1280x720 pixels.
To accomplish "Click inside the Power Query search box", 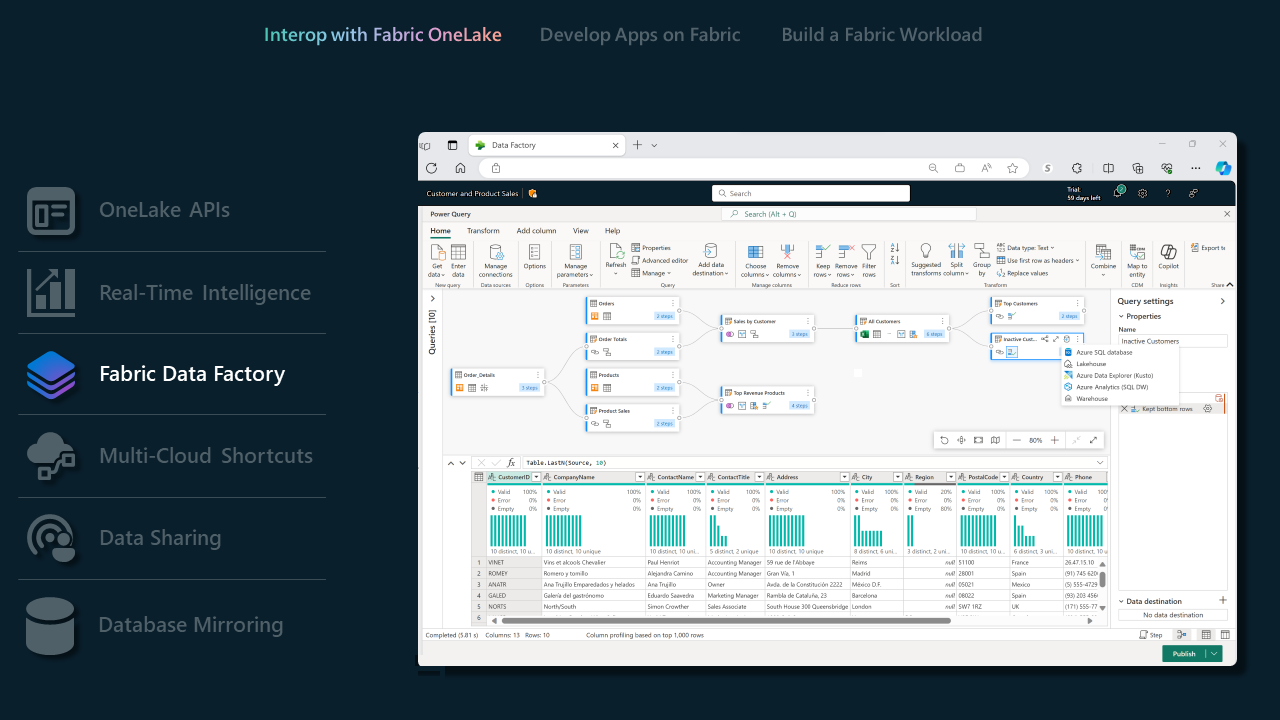I will click(848, 213).
